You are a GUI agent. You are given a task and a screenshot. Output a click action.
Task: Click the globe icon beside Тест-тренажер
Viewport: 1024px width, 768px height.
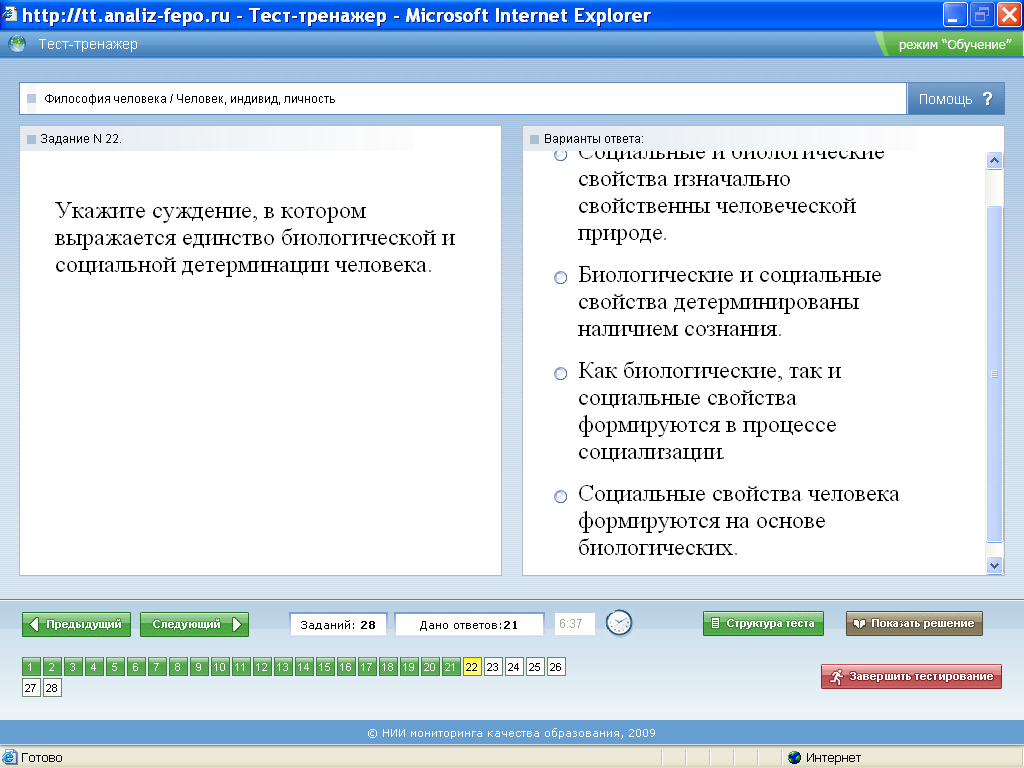click(x=17, y=44)
